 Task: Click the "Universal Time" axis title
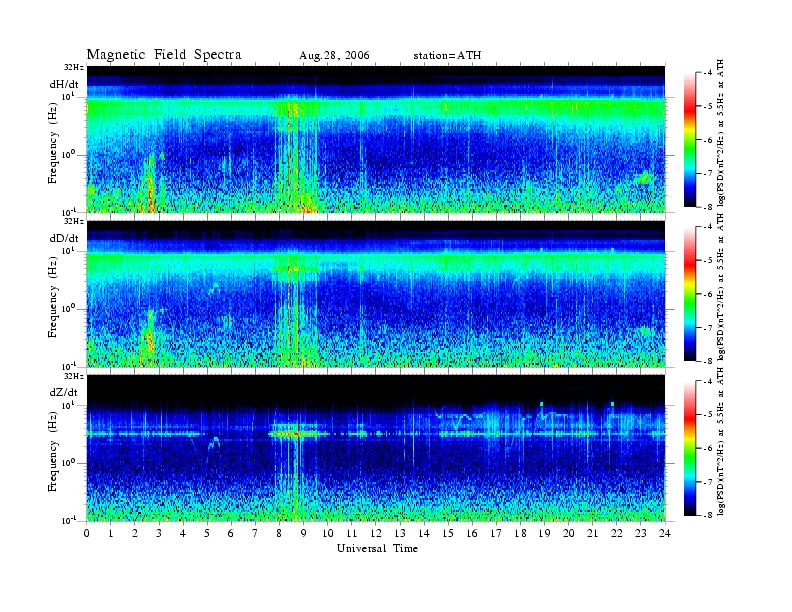[377, 548]
